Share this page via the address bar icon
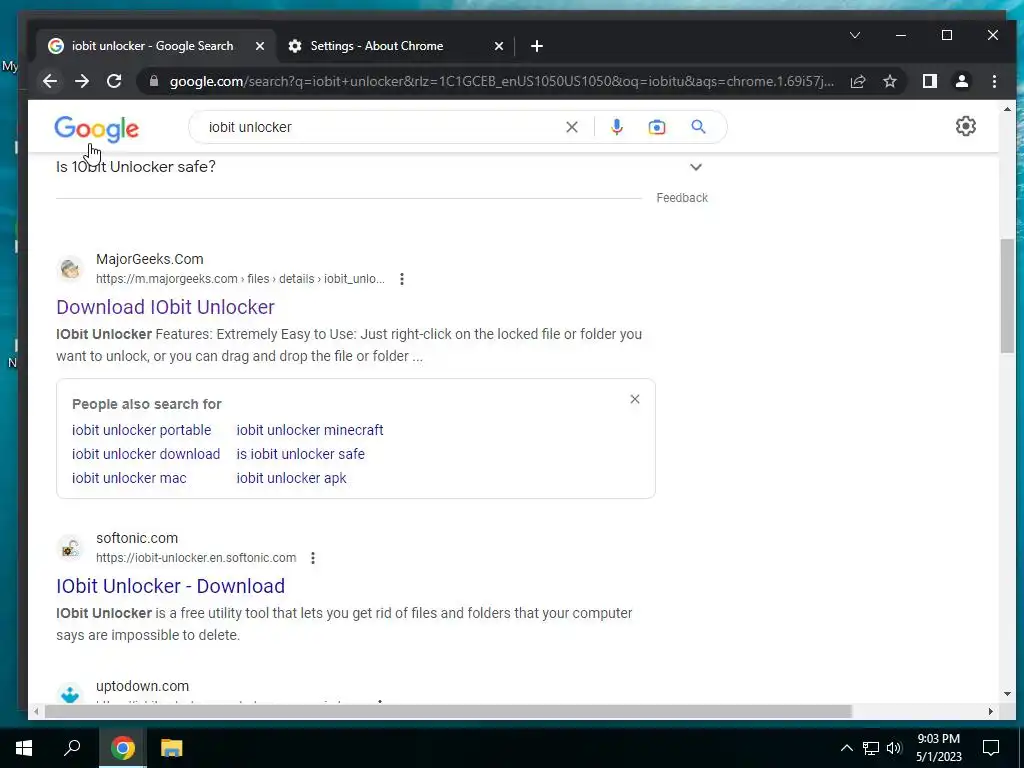 857,82
